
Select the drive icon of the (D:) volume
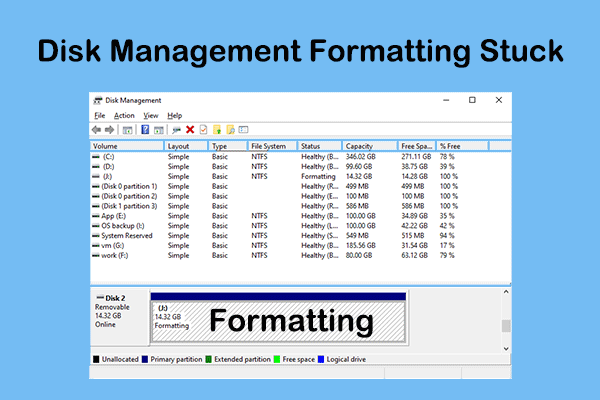click(x=96, y=167)
